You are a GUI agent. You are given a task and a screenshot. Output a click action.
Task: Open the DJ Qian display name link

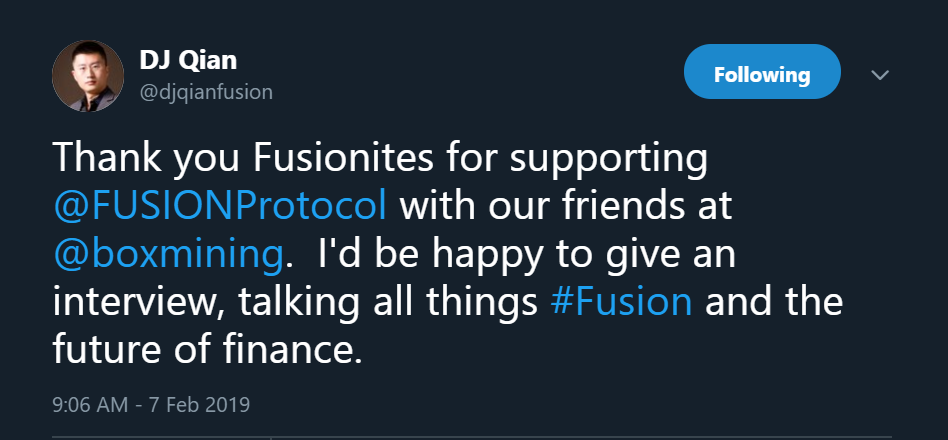pos(189,60)
